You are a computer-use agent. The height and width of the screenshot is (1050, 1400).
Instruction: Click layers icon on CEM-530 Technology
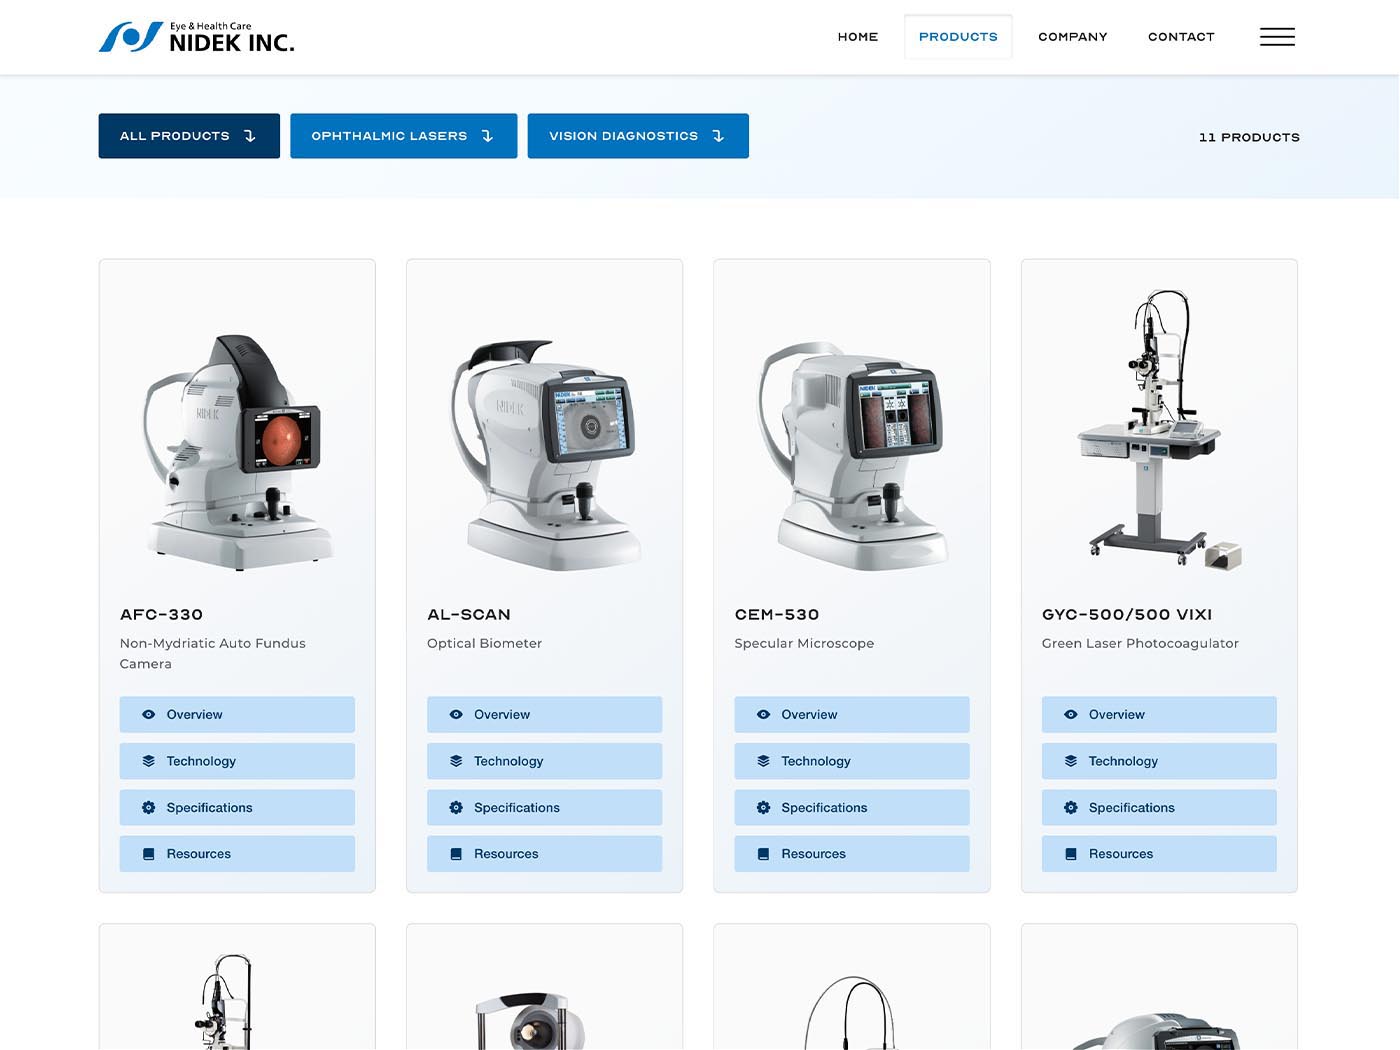tap(763, 761)
